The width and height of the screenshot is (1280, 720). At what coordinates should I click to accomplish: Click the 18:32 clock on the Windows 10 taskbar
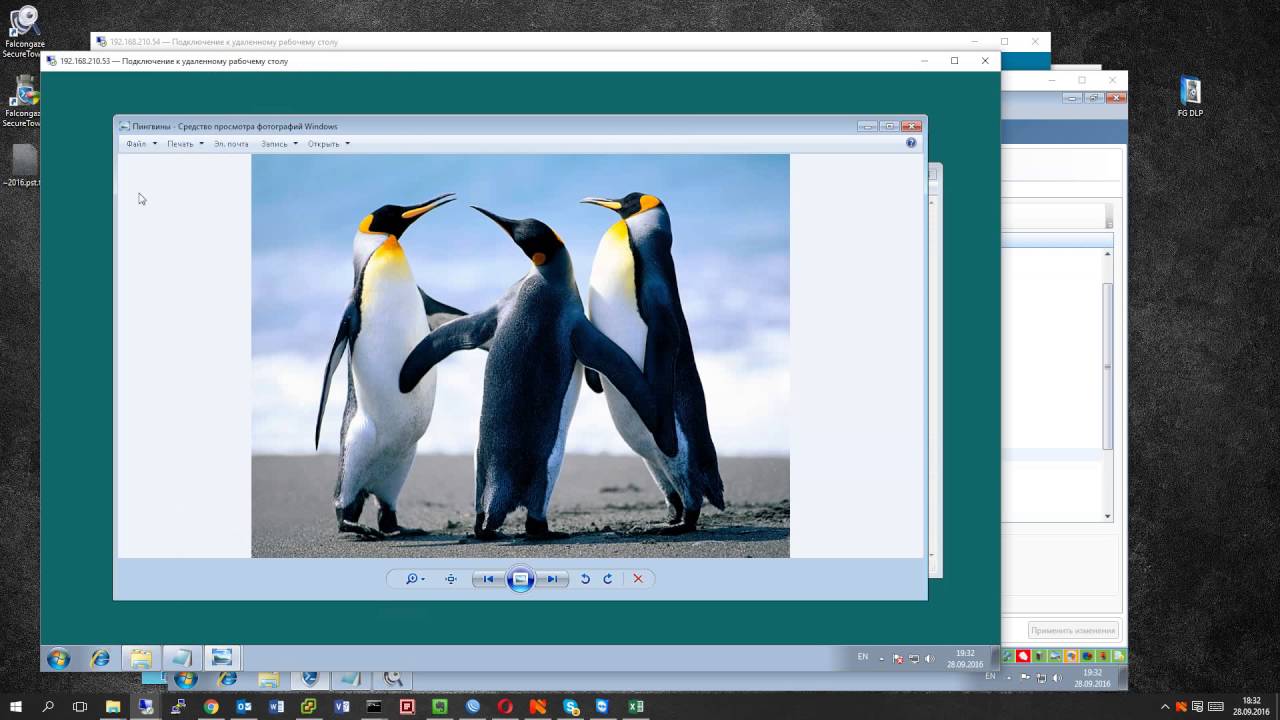pos(1251,706)
